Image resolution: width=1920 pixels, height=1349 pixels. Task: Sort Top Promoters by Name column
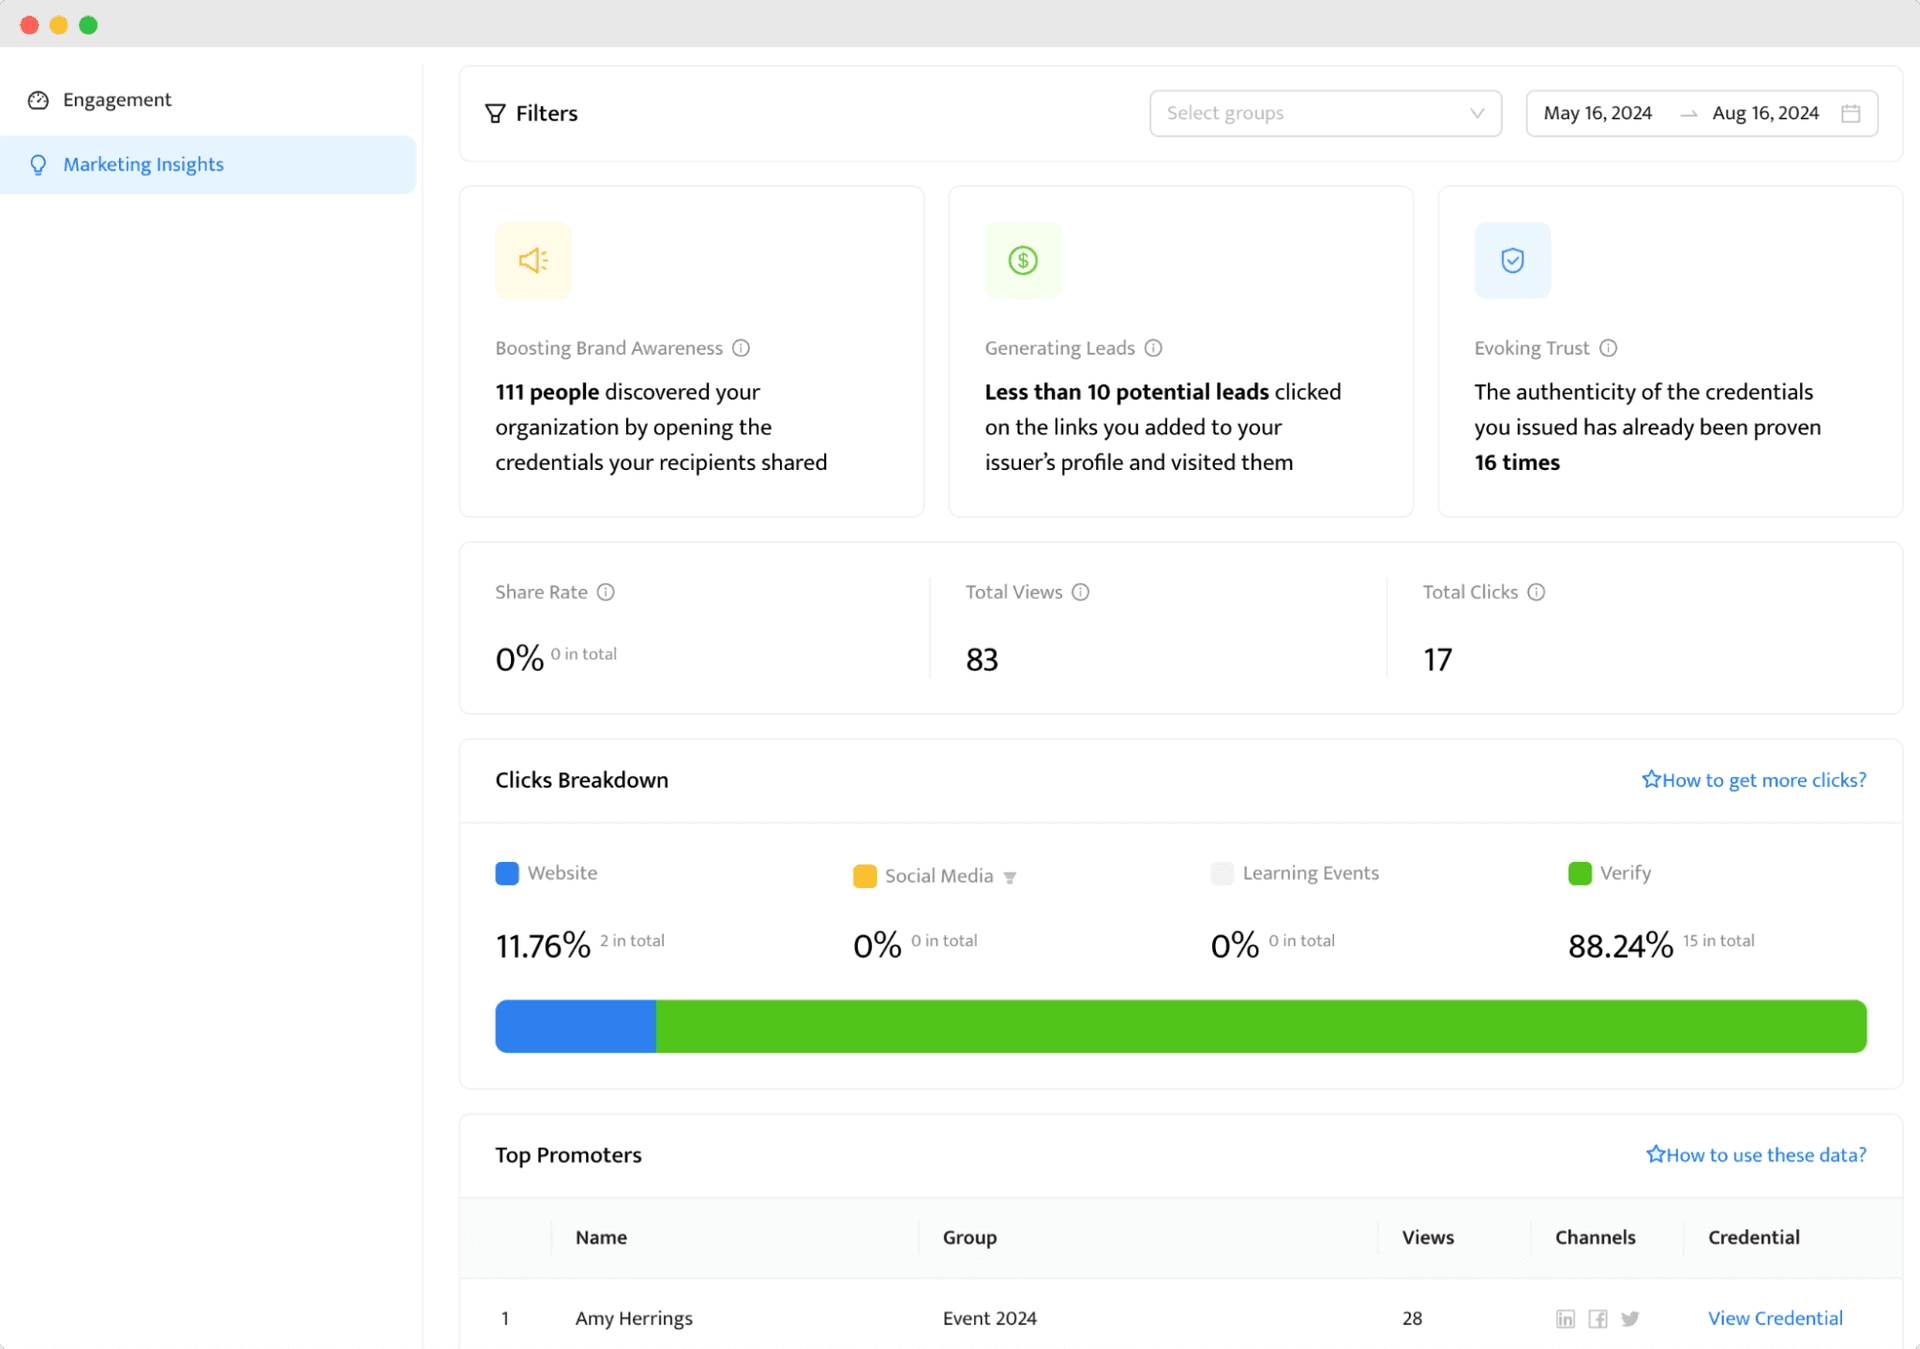tap(601, 1237)
